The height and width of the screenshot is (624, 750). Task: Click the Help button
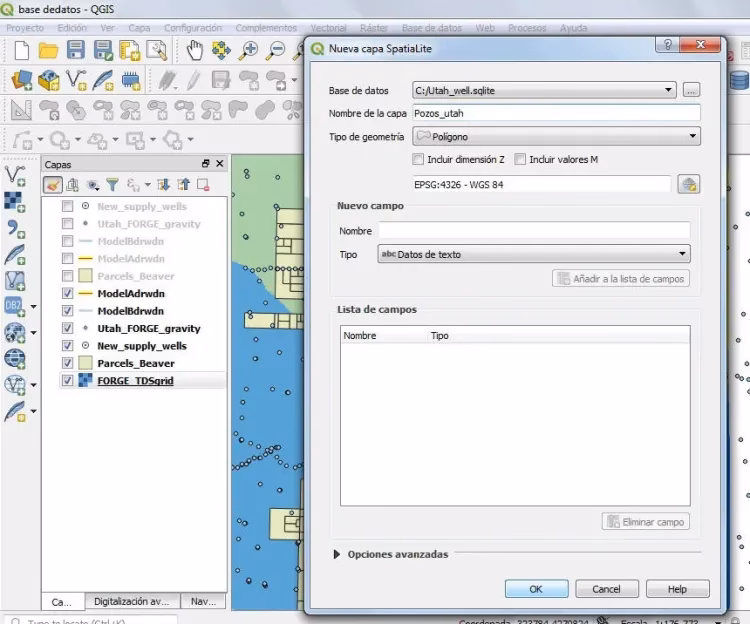(677, 589)
